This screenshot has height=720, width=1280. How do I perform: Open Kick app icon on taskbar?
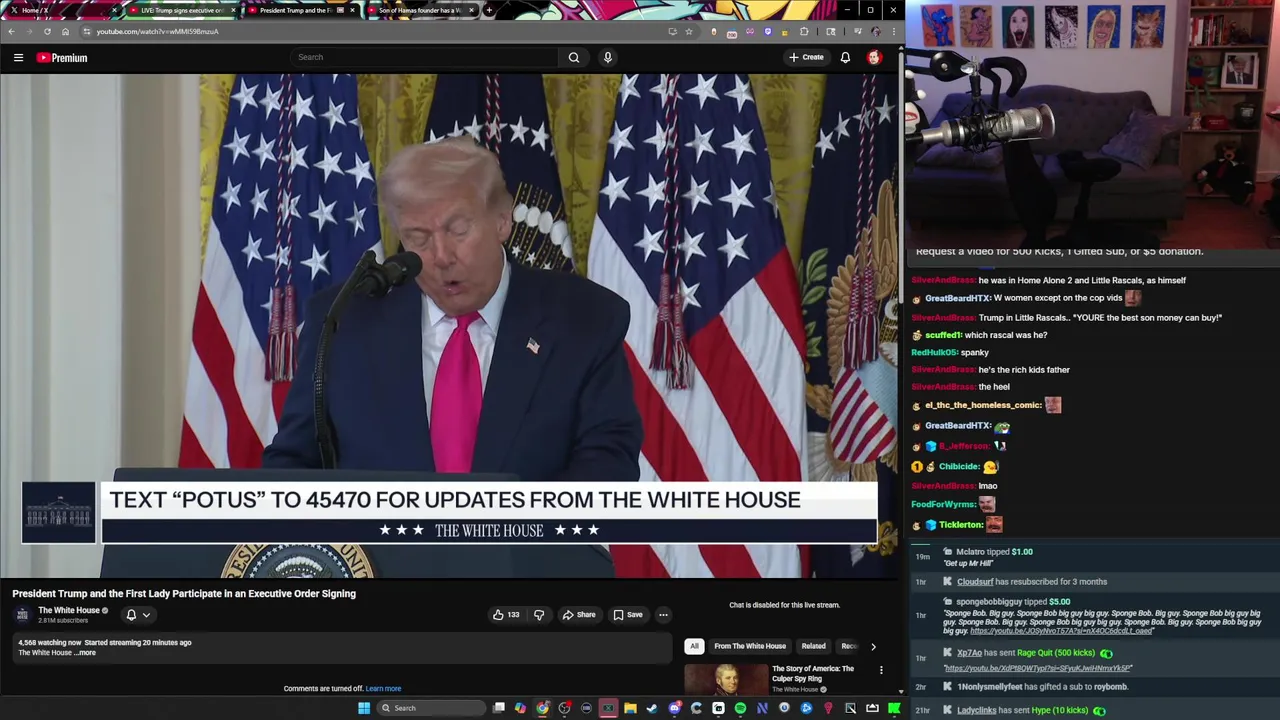pos(894,708)
